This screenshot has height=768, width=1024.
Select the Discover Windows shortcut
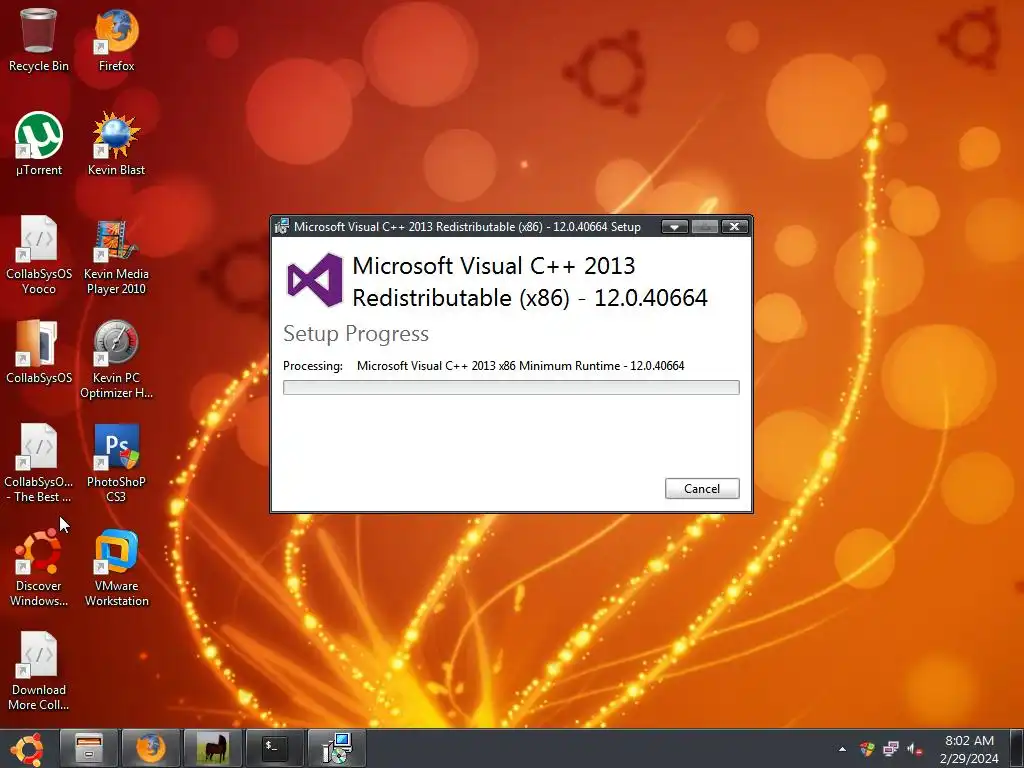[39, 567]
